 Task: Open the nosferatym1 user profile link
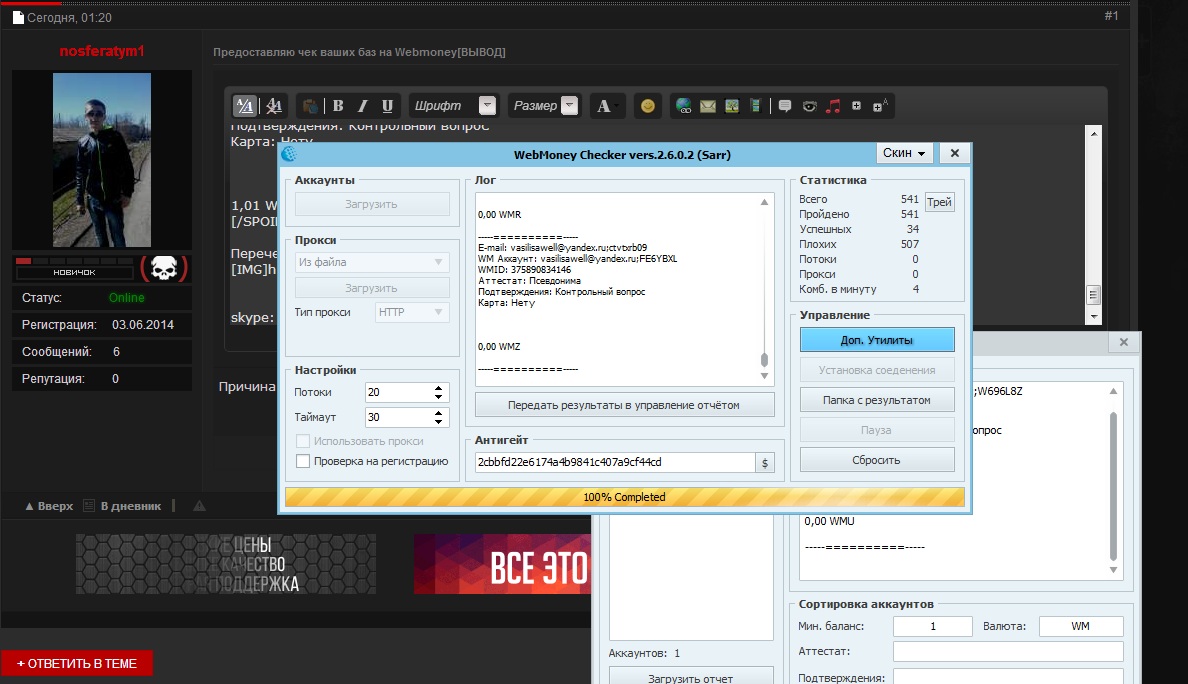(102, 52)
